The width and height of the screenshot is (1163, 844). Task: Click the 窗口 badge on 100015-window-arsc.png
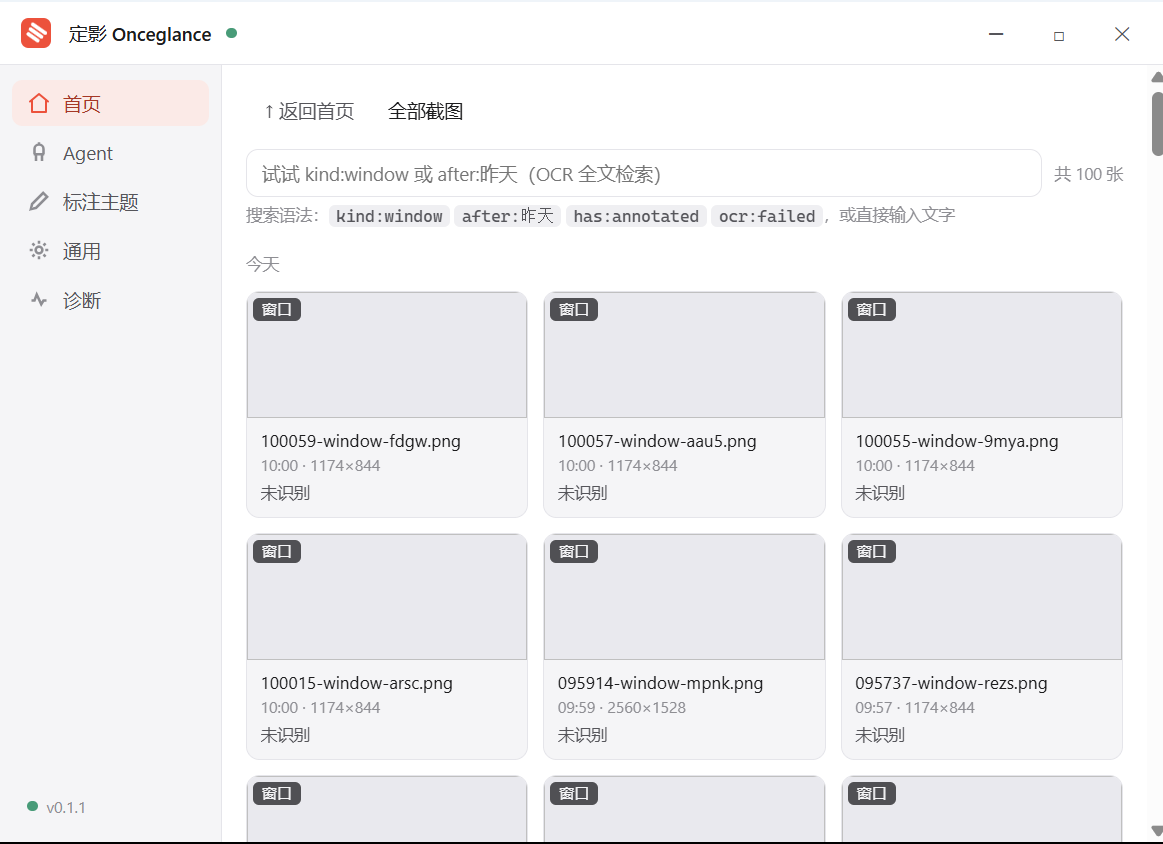pyautogui.click(x=277, y=552)
